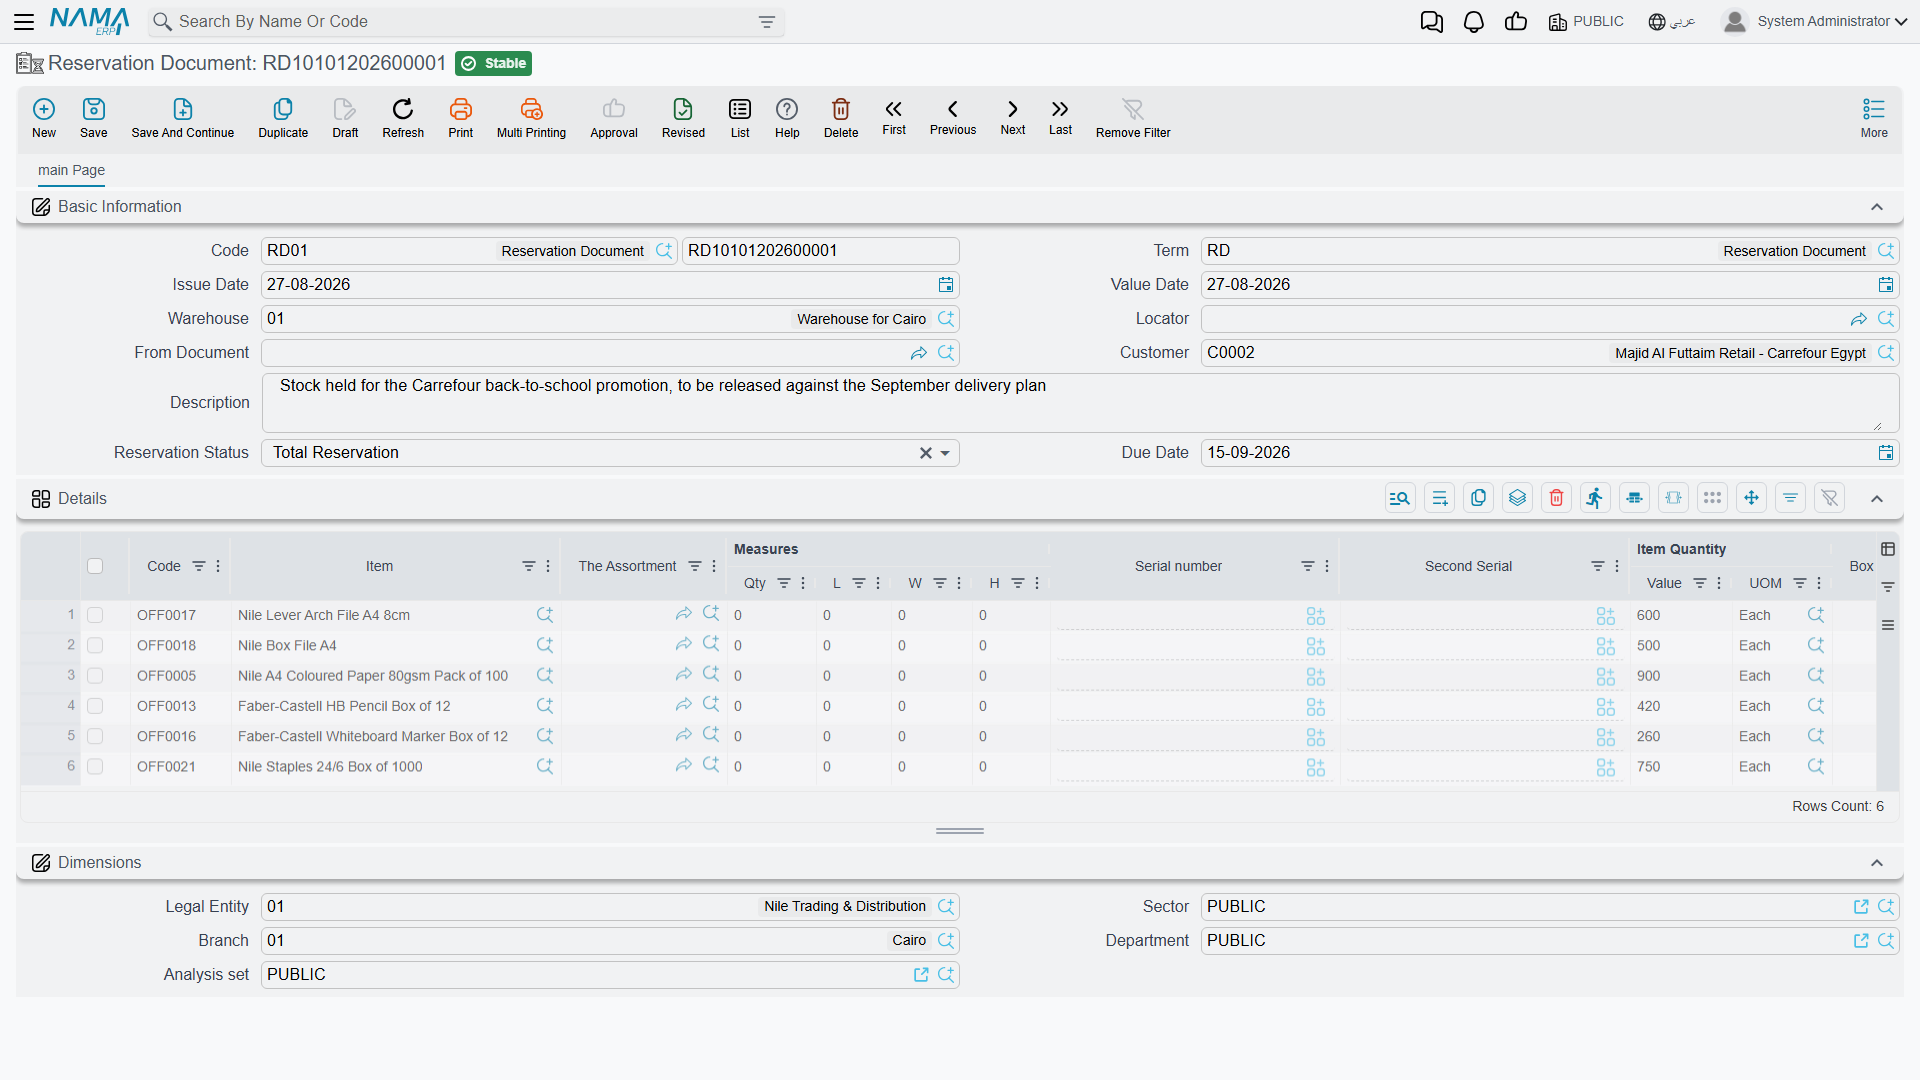Click the Stable status badge
Screen dimensions: 1920x1080
pos(493,63)
